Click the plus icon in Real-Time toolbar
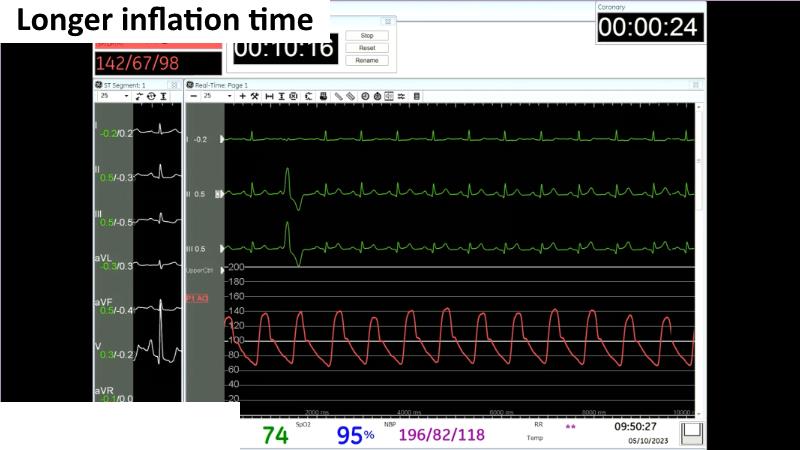800x450 pixels. pyautogui.click(x=242, y=96)
